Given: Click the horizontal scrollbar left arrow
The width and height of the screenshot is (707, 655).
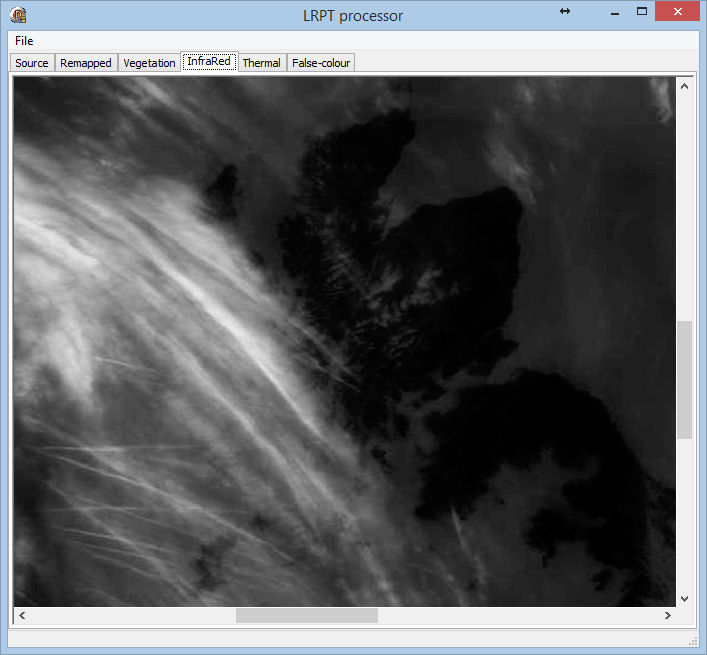Looking at the screenshot, I should coord(22,615).
